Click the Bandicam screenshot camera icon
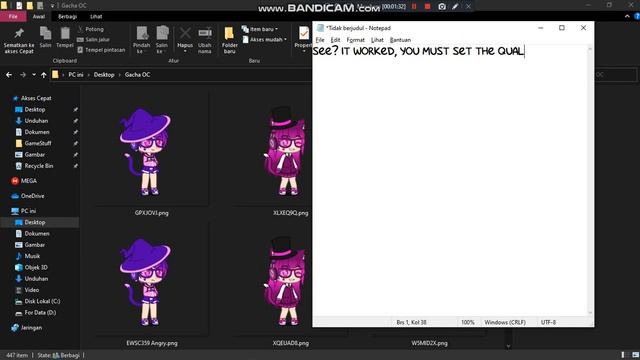This screenshot has width=640, height=360. click(442, 7)
